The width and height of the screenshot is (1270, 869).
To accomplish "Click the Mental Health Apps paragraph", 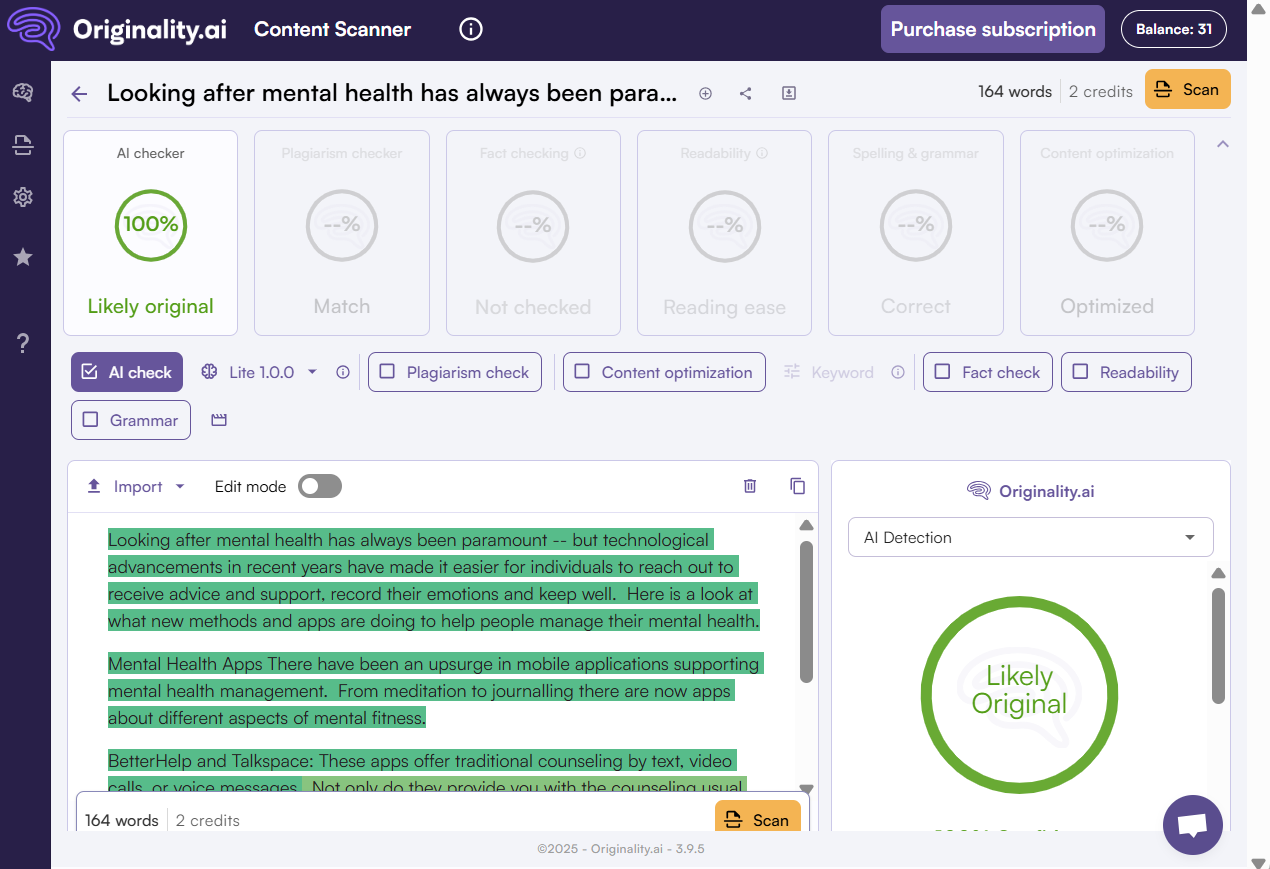I will (x=434, y=690).
